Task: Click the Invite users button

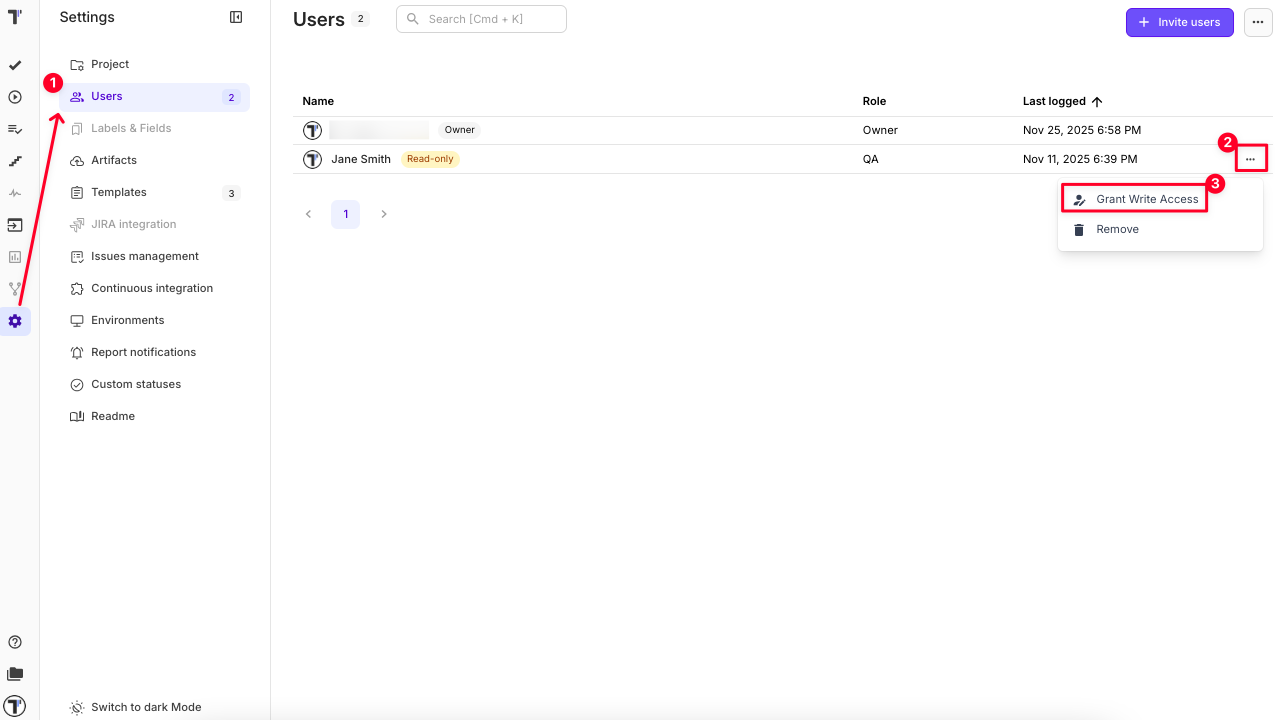Action: (x=1179, y=22)
